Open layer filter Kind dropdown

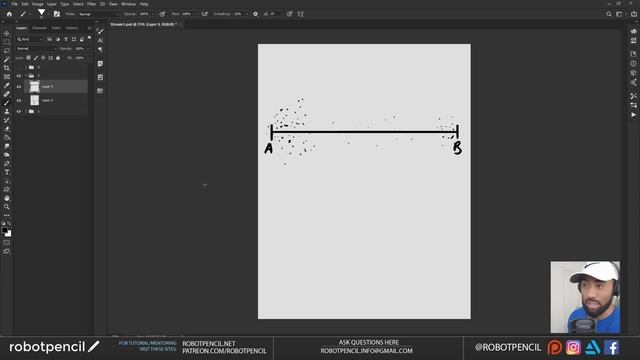[30, 39]
